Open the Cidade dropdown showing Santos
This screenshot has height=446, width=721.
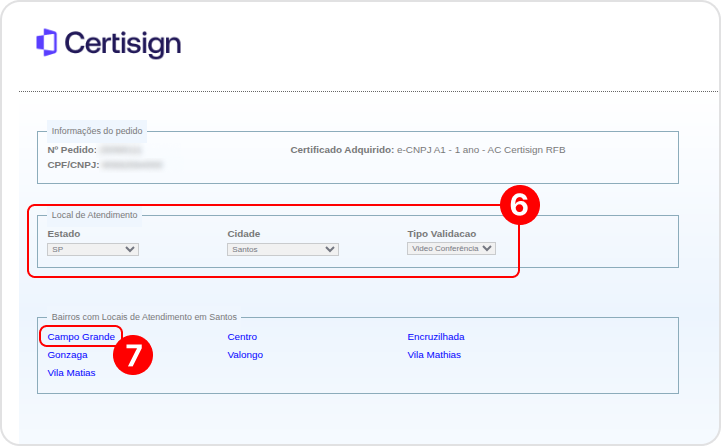283,249
